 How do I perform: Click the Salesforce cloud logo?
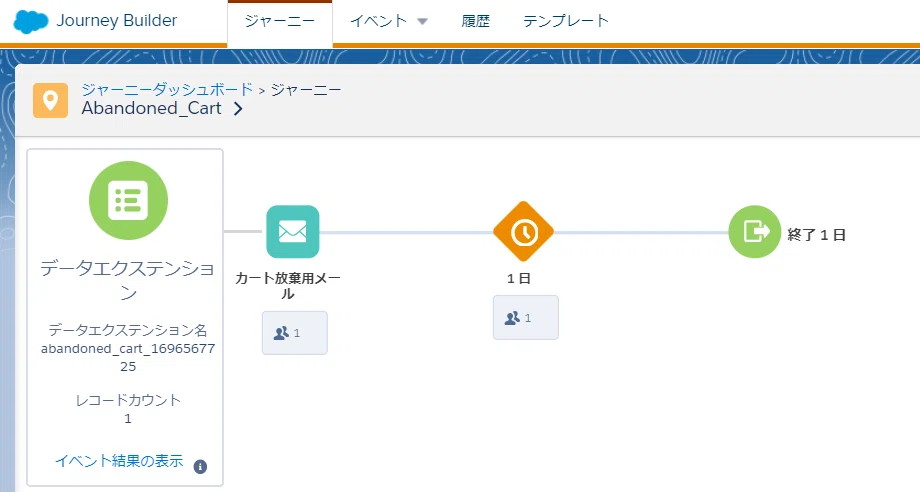point(31,22)
